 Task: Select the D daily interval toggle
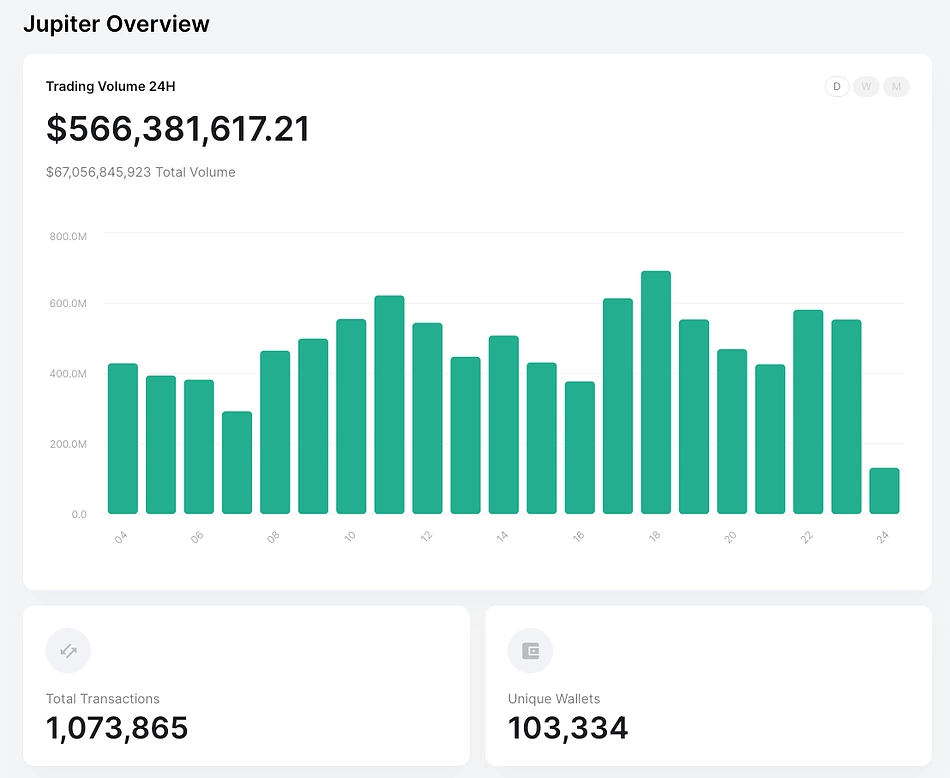(x=837, y=87)
